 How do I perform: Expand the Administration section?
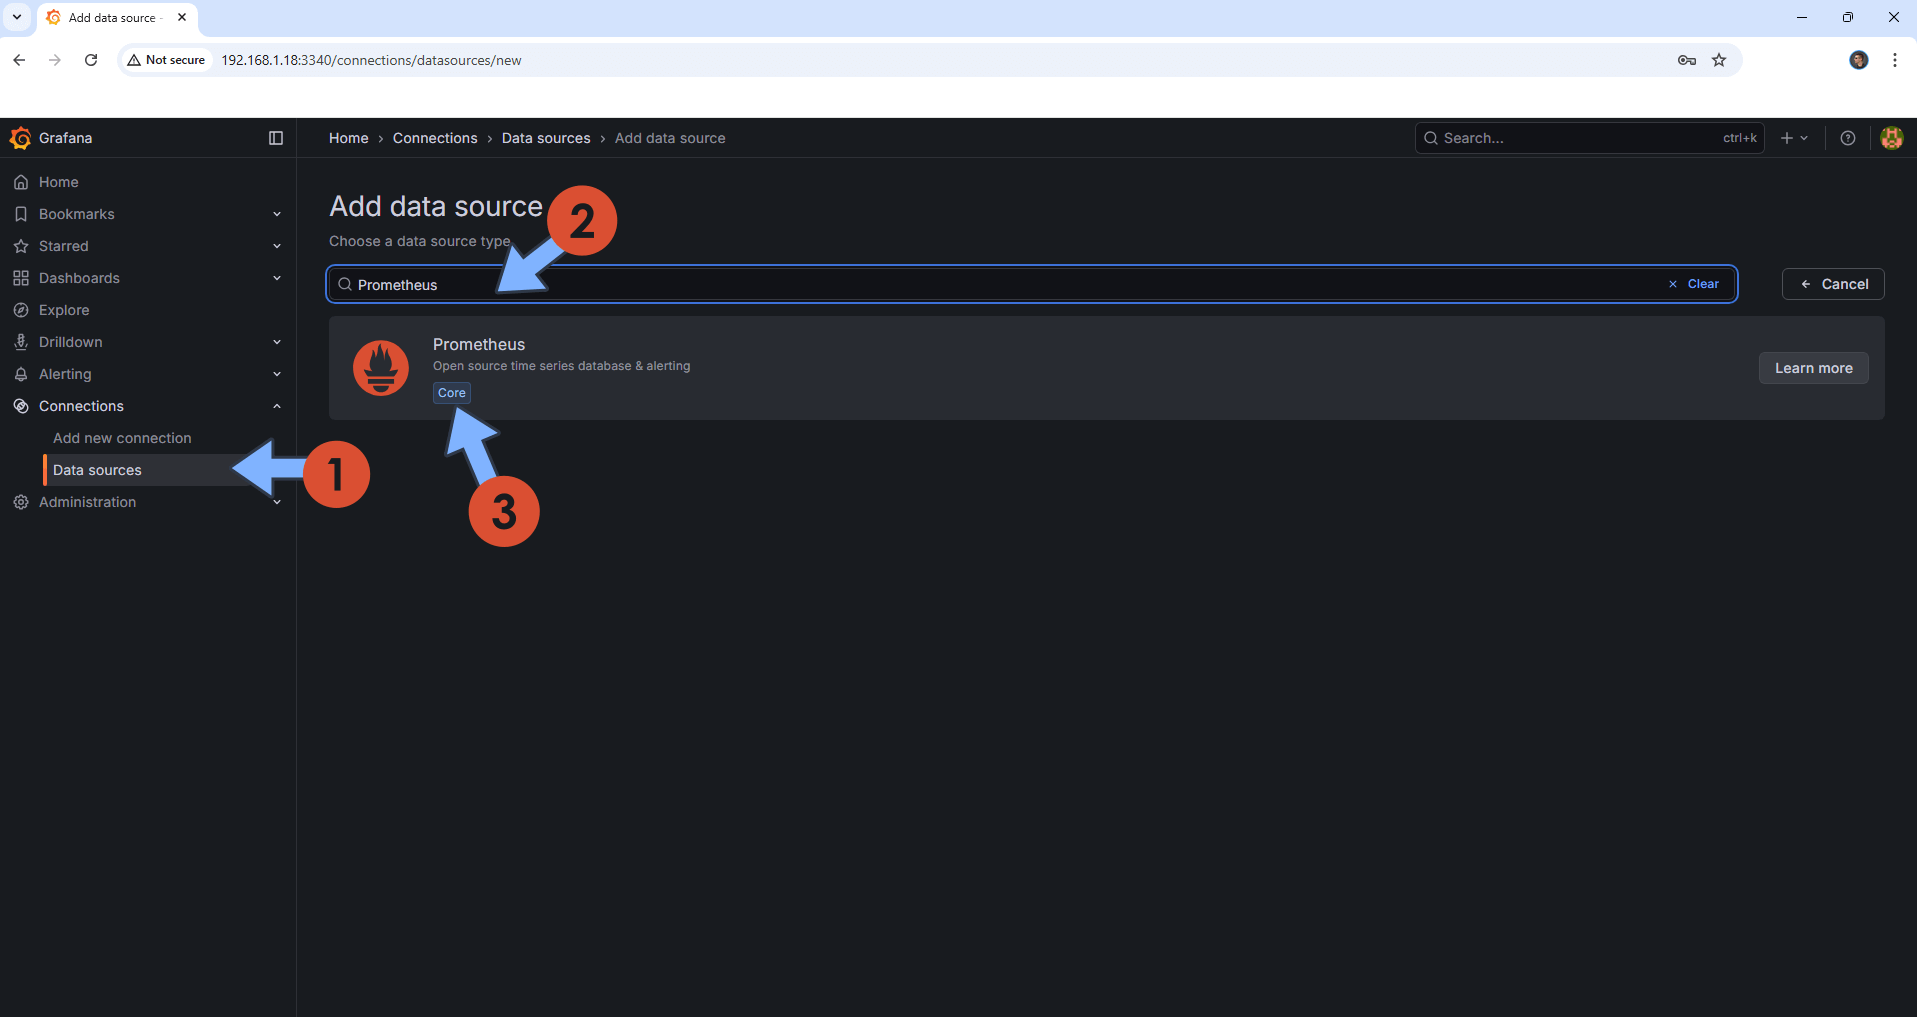click(277, 502)
